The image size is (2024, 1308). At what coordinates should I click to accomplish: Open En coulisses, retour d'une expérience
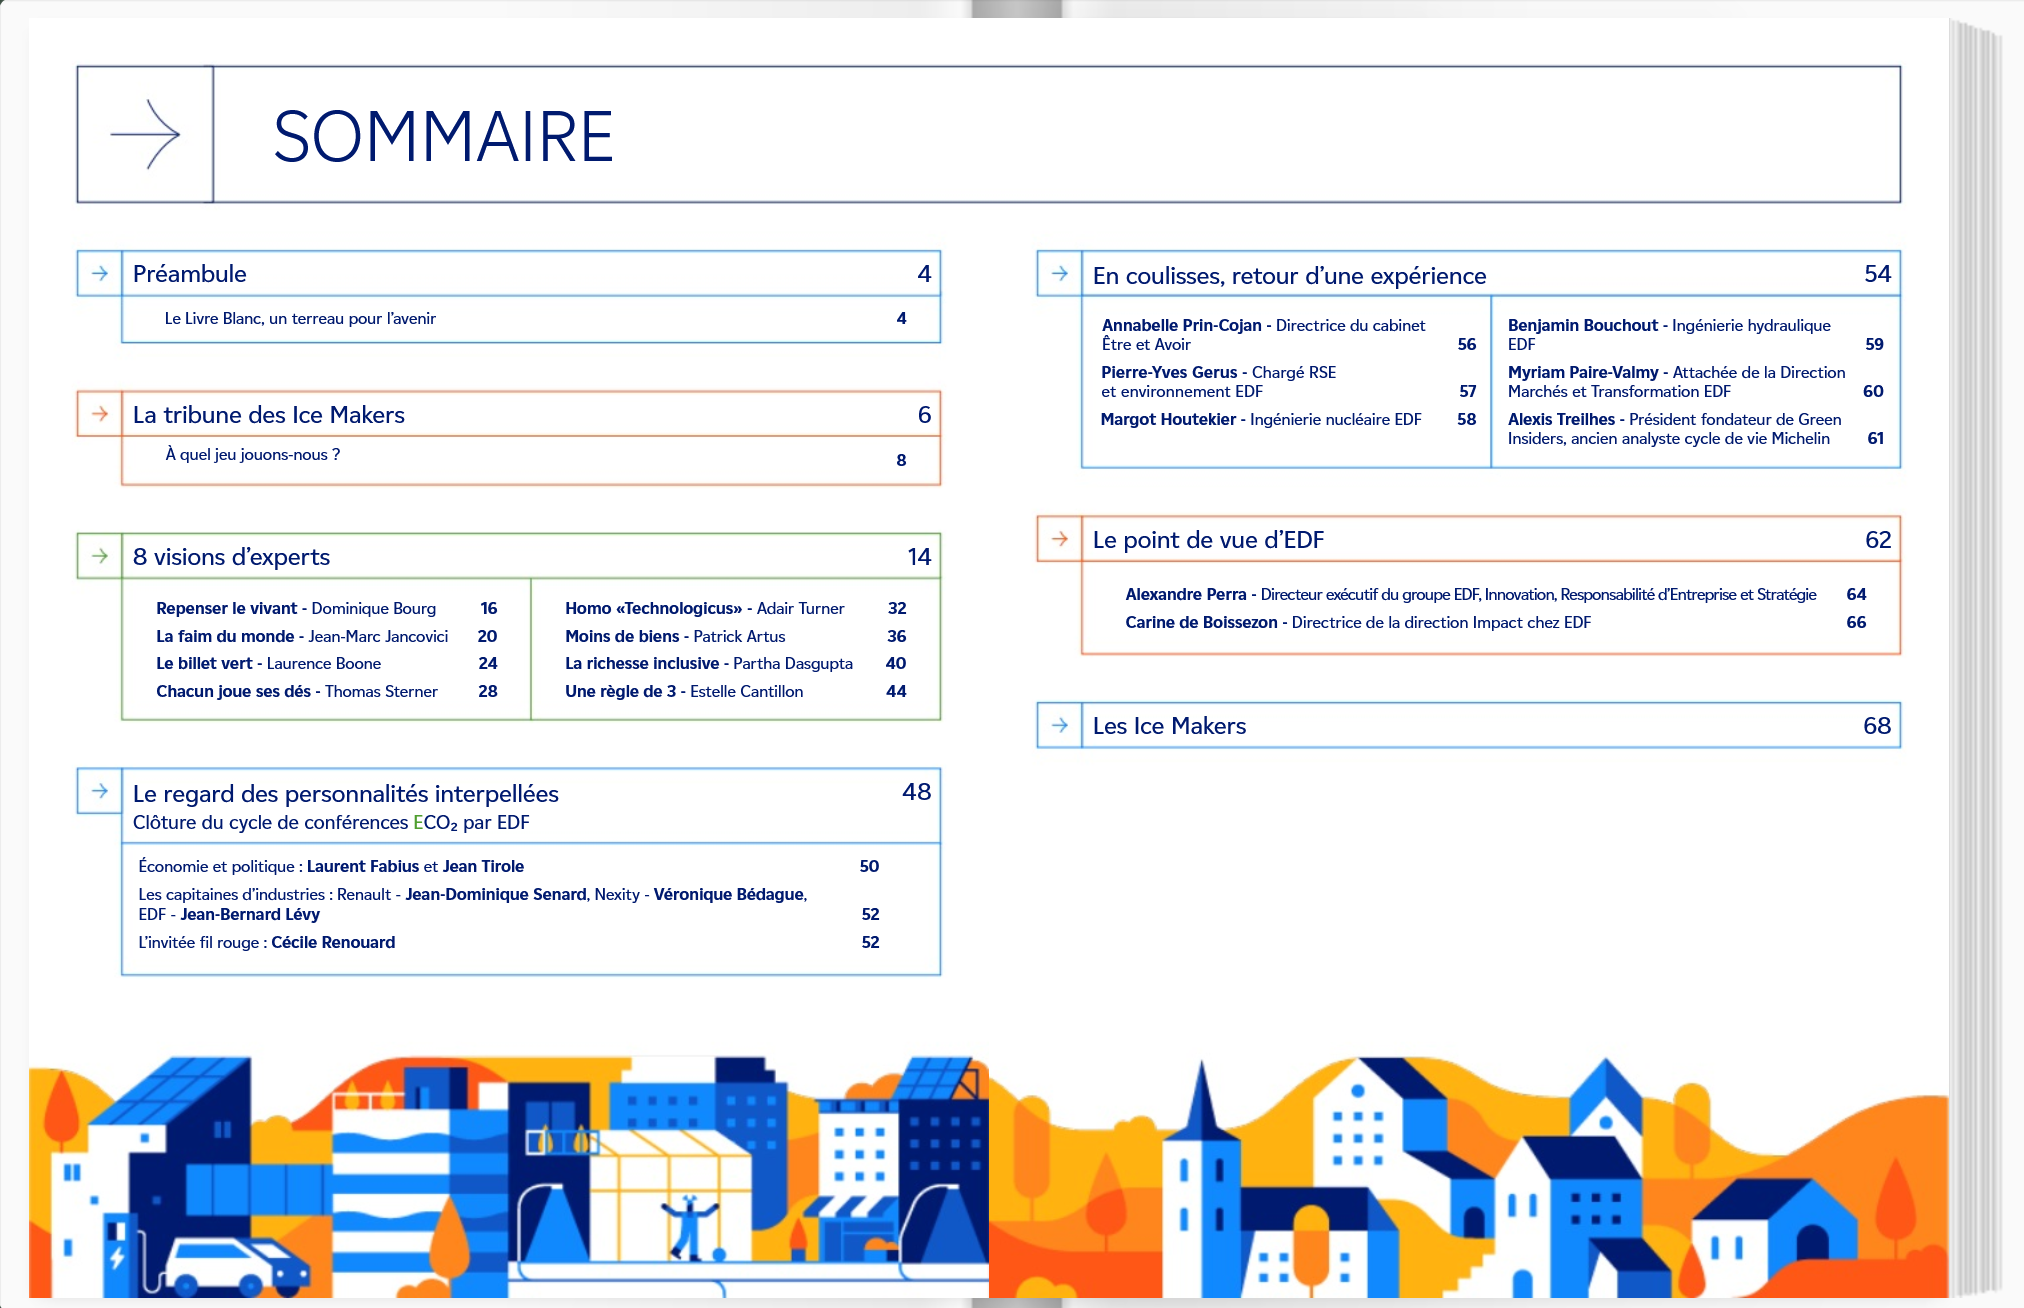(x=1289, y=276)
